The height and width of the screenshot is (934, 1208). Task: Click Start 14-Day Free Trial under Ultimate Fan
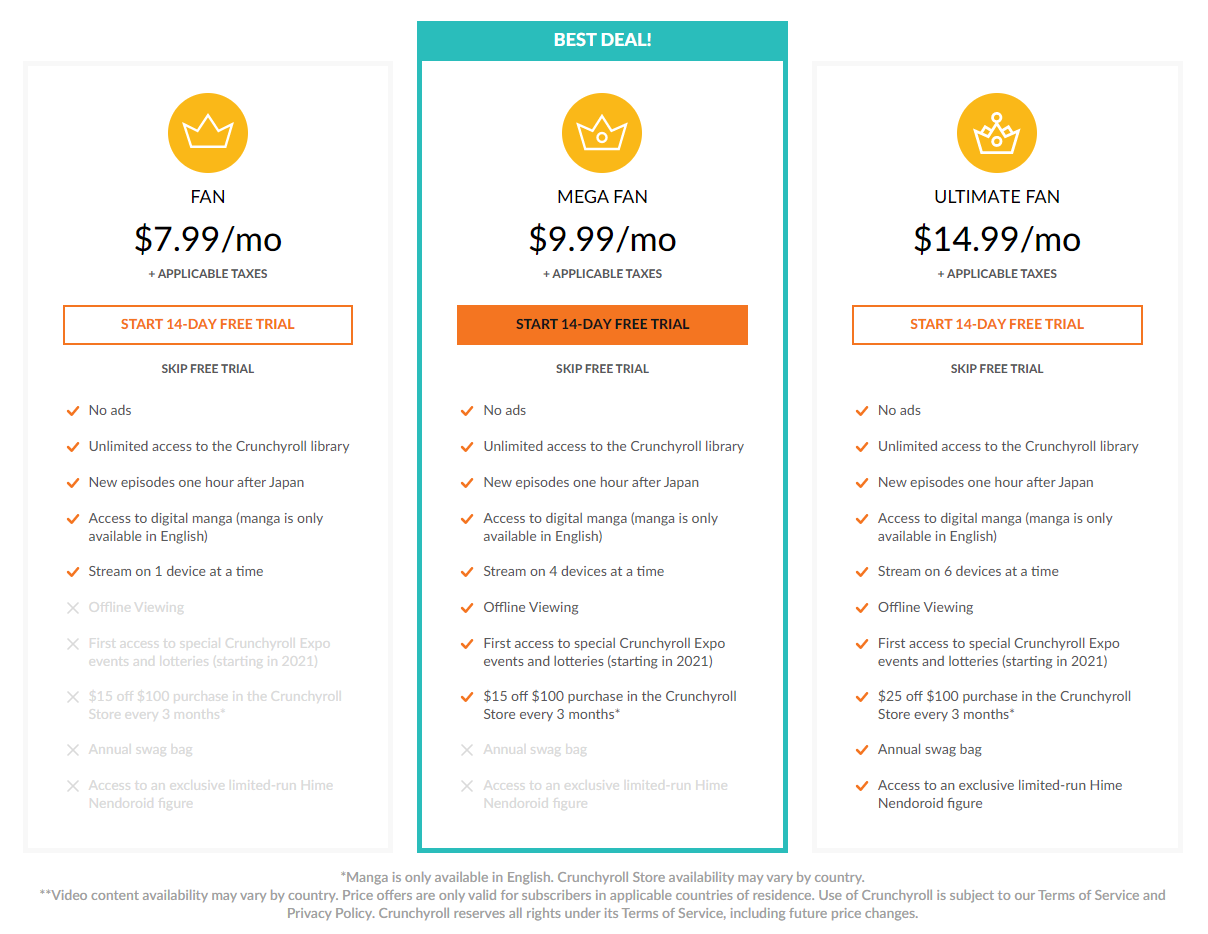[996, 325]
